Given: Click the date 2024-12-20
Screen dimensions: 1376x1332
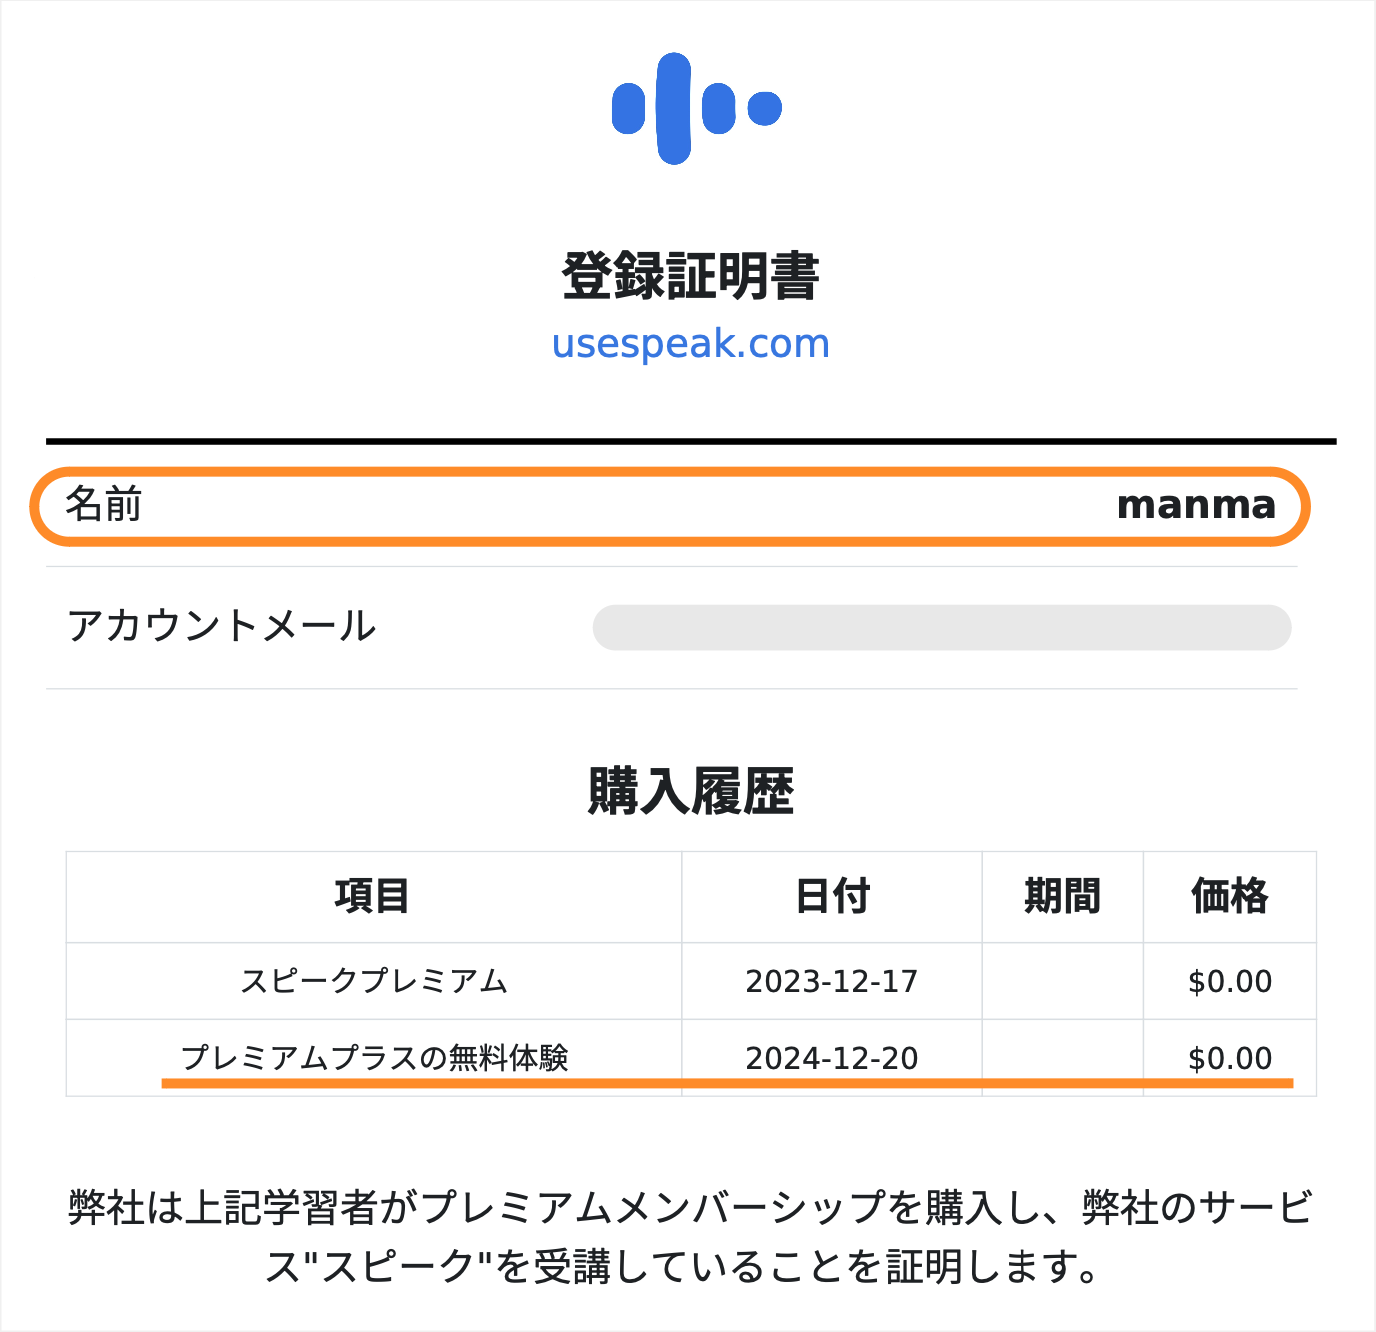Looking at the screenshot, I should [832, 1058].
